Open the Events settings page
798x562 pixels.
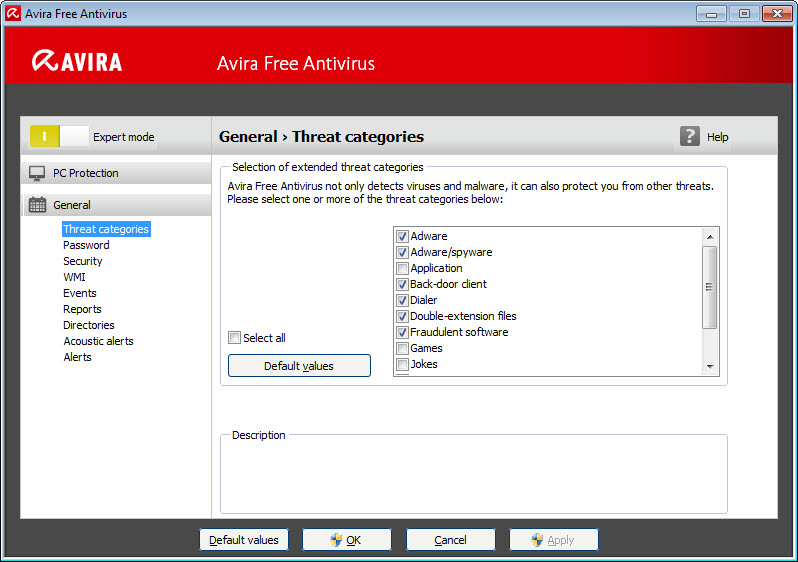point(79,293)
